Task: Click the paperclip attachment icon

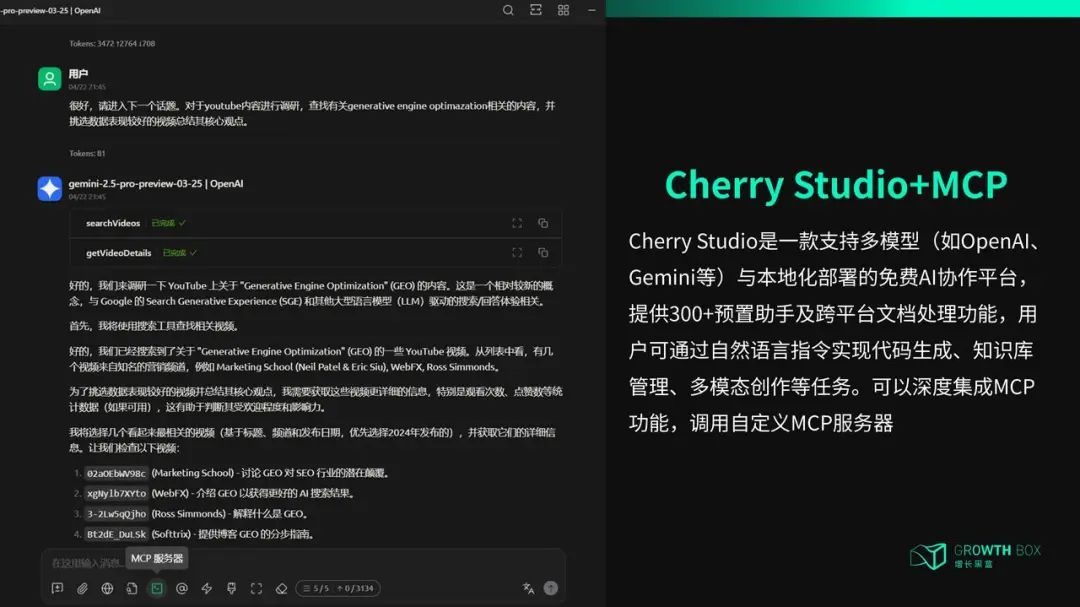Action: click(82, 588)
